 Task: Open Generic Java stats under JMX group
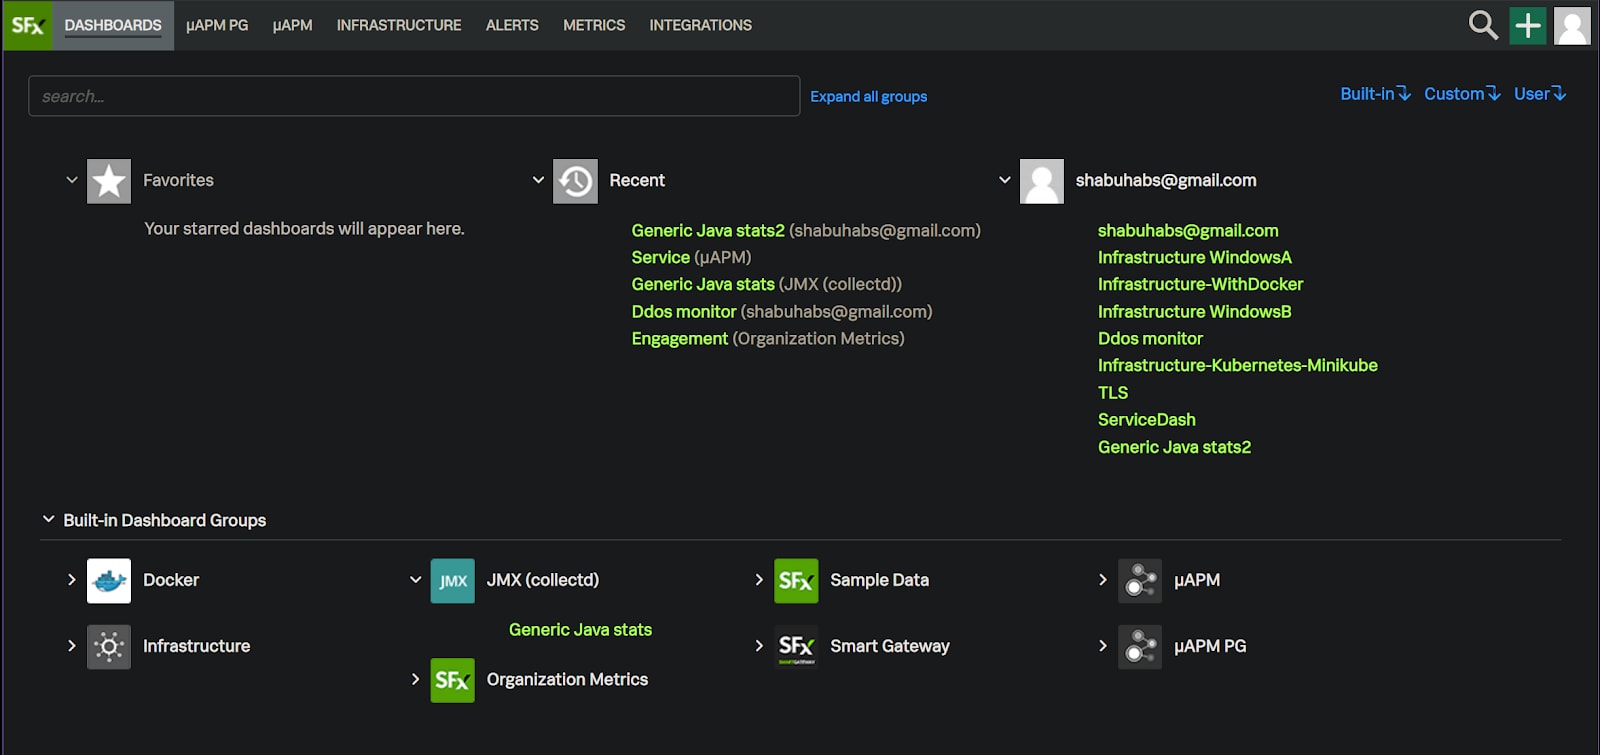click(580, 630)
